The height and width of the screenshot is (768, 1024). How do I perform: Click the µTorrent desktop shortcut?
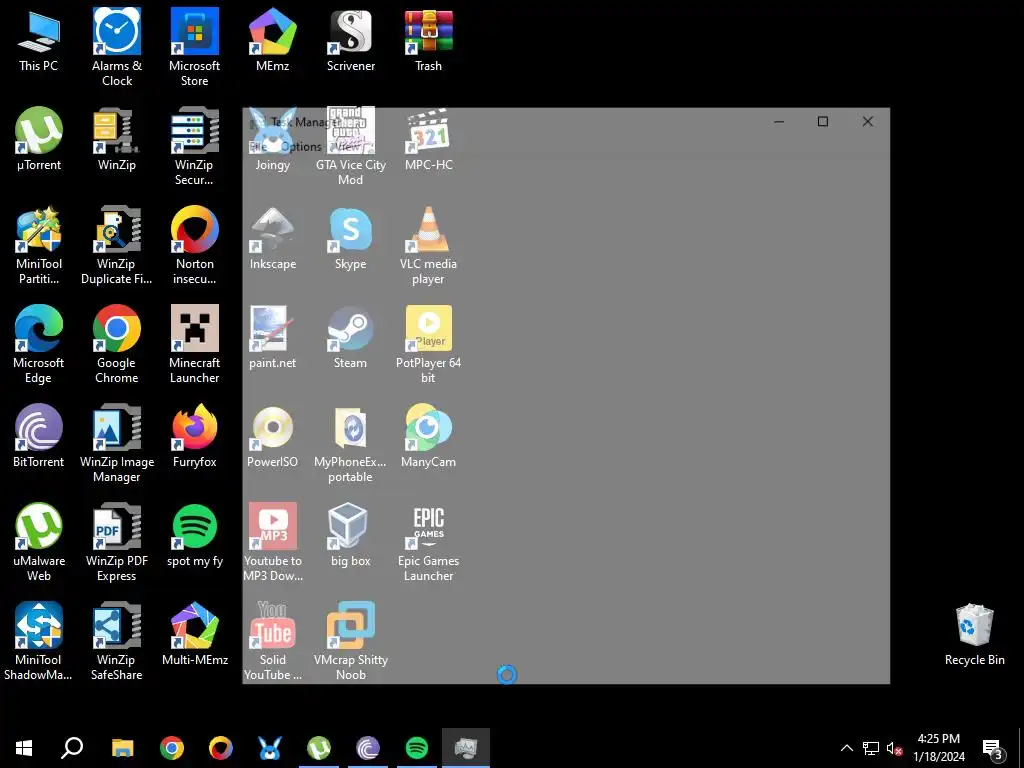tap(39, 139)
